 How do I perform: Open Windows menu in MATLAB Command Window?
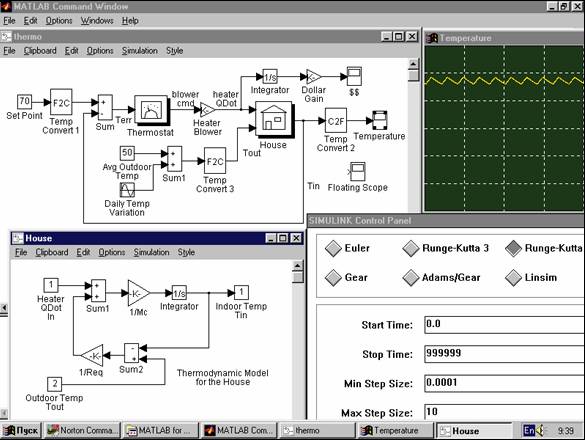pos(97,21)
